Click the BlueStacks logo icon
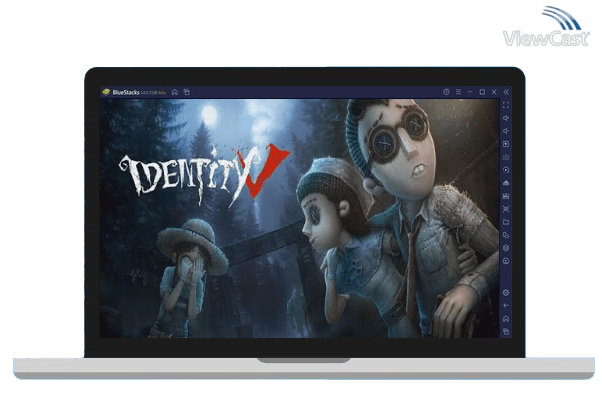Image resolution: width=602 pixels, height=414 pixels. coord(106,92)
